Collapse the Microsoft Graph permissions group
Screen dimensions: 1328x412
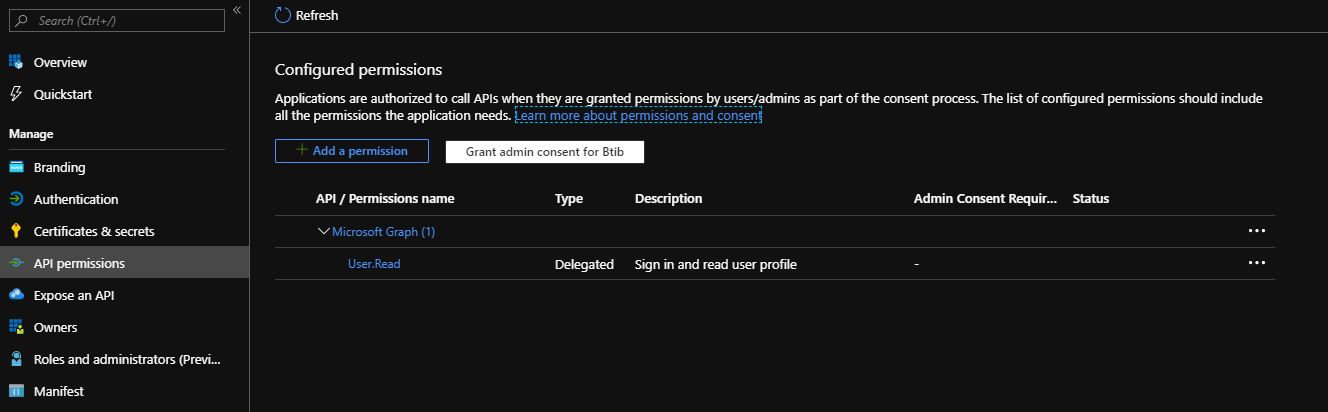click(x=323, y=231)
